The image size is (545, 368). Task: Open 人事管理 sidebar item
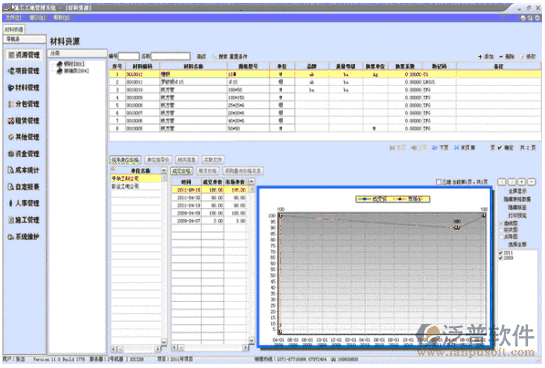pos(24,203)
